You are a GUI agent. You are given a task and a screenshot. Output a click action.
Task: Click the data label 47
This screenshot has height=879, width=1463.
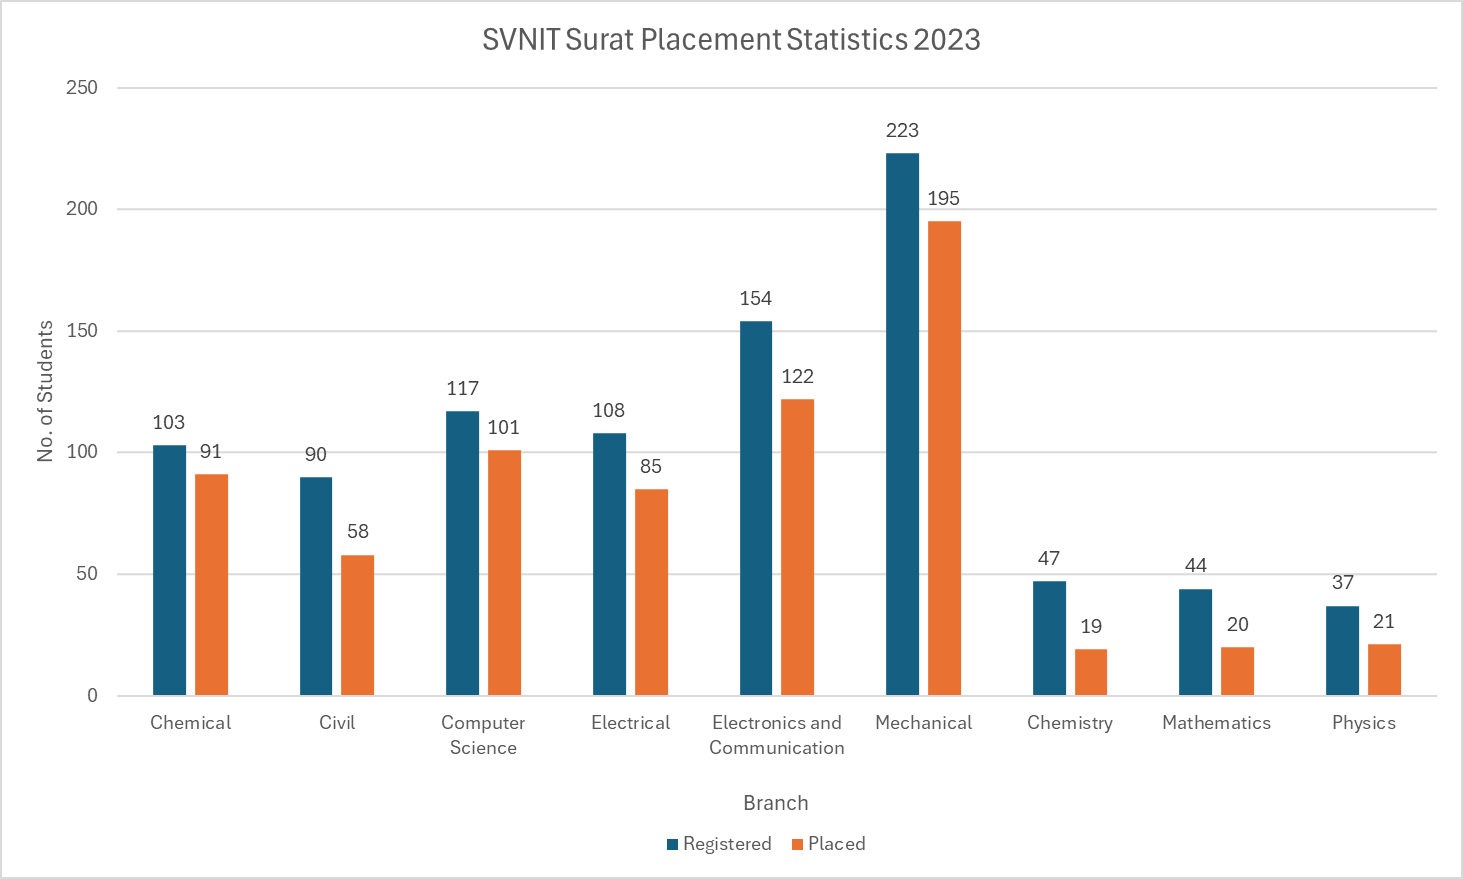click(1049, 559)
